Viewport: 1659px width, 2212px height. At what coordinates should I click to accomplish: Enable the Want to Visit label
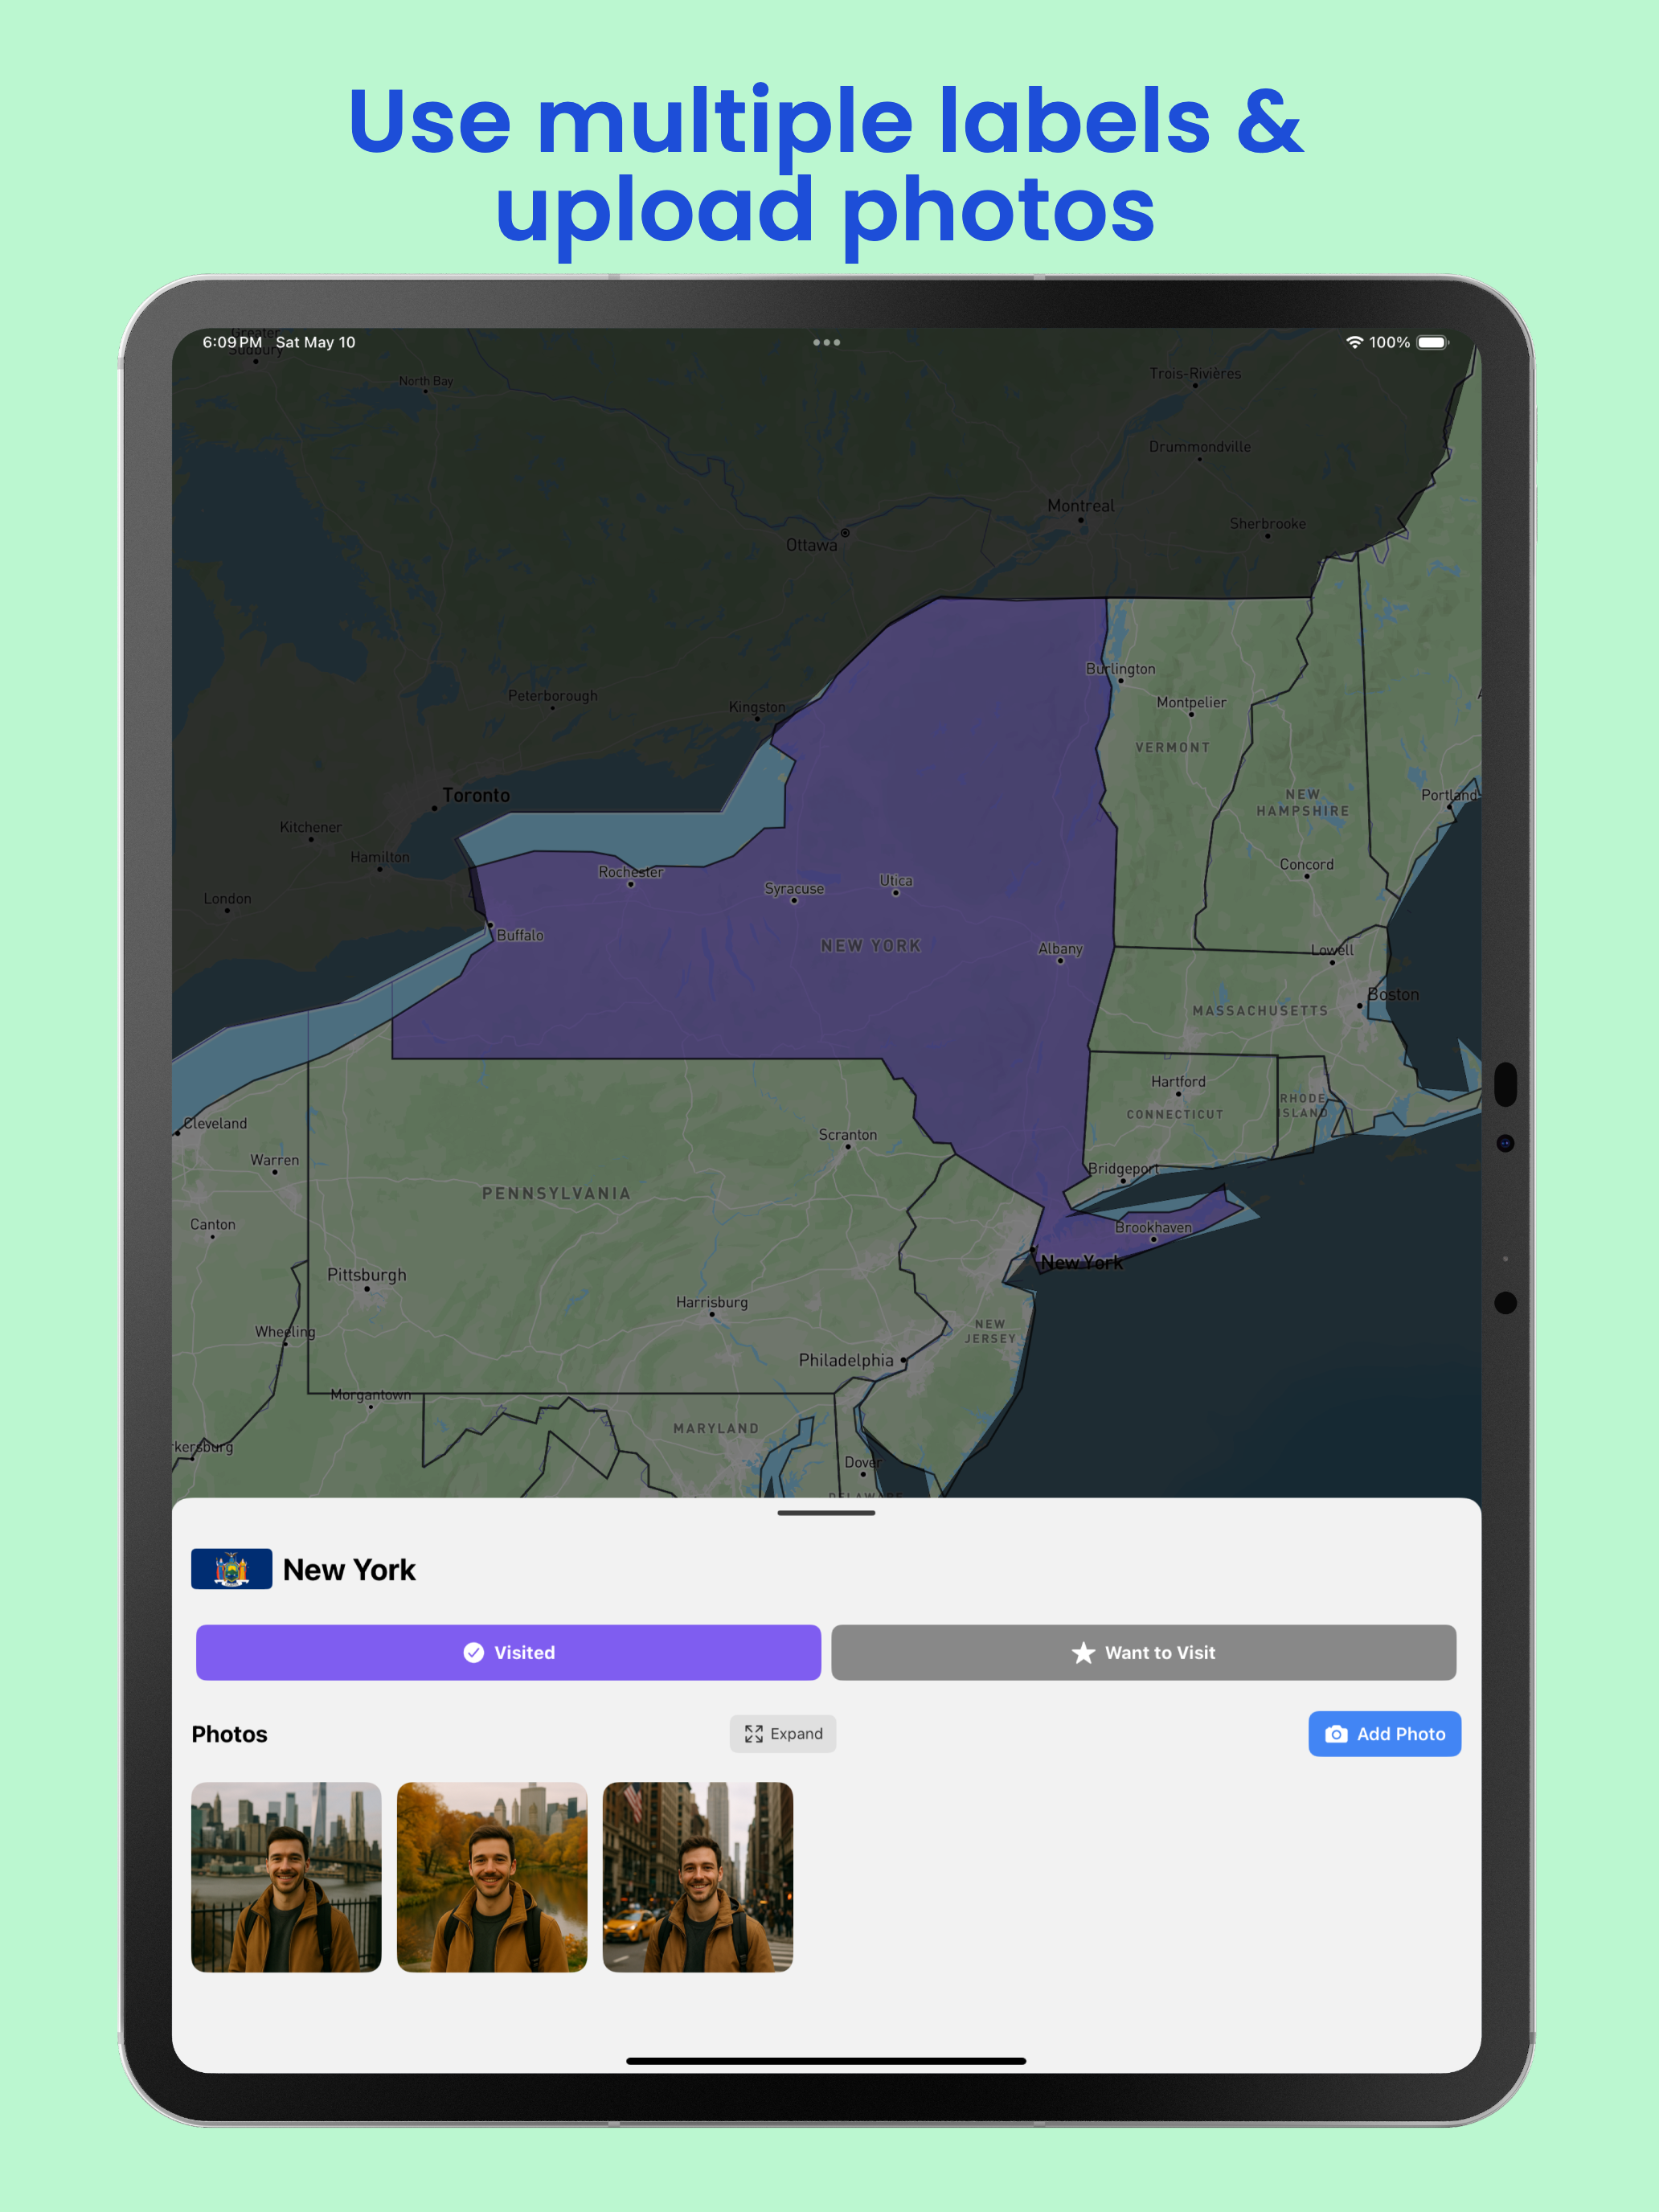pyautogui.click(x=1143, y=1653)
